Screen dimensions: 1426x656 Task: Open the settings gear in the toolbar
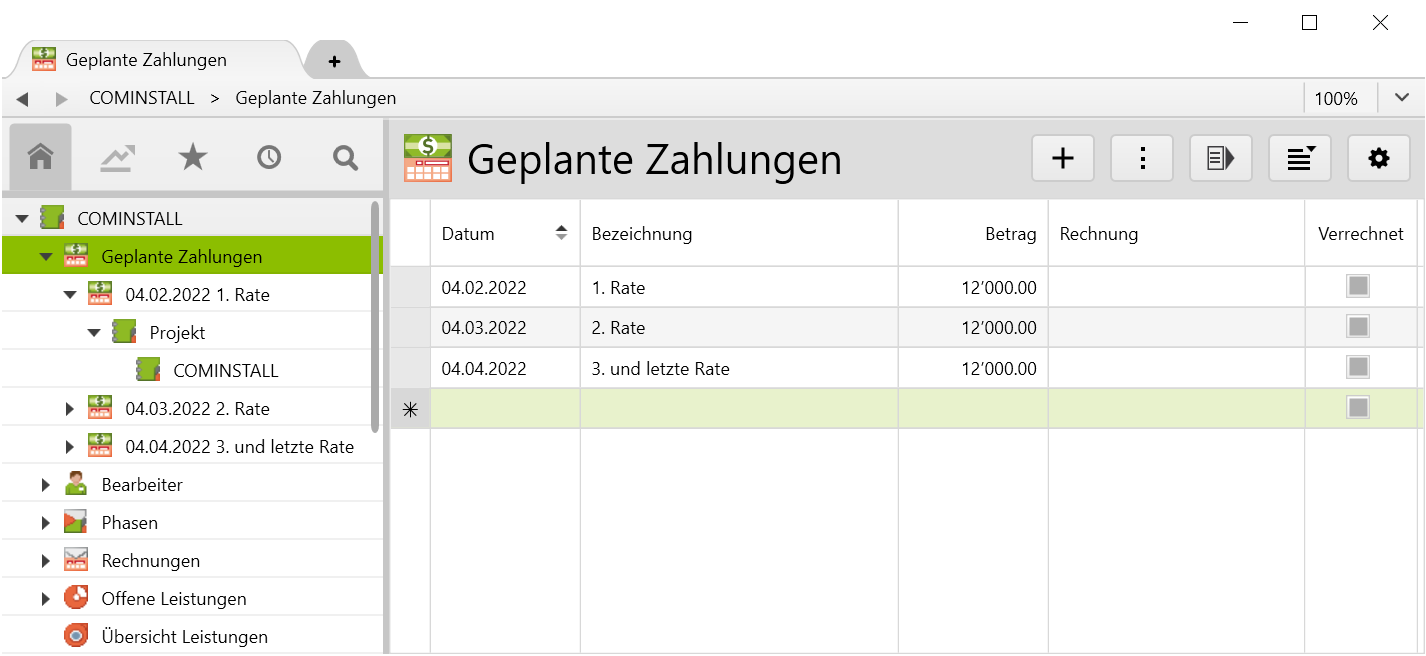1378,158
